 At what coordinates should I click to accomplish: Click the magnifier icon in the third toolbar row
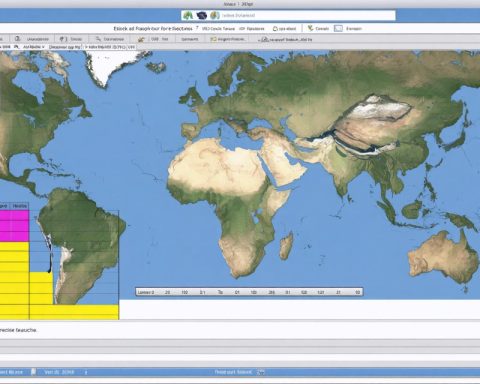tap(98, 39)
